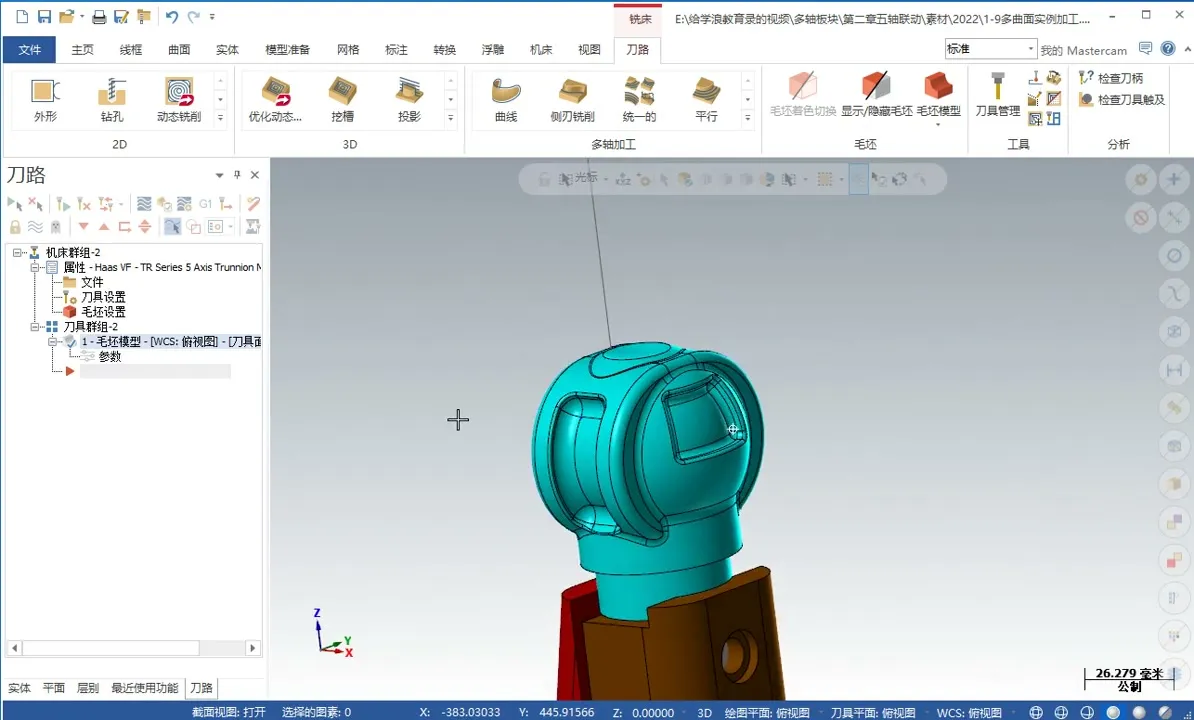Toggle the lock icon in 刀路 panel
Viewport: 1194px width, 720px height.
point(17,225)
